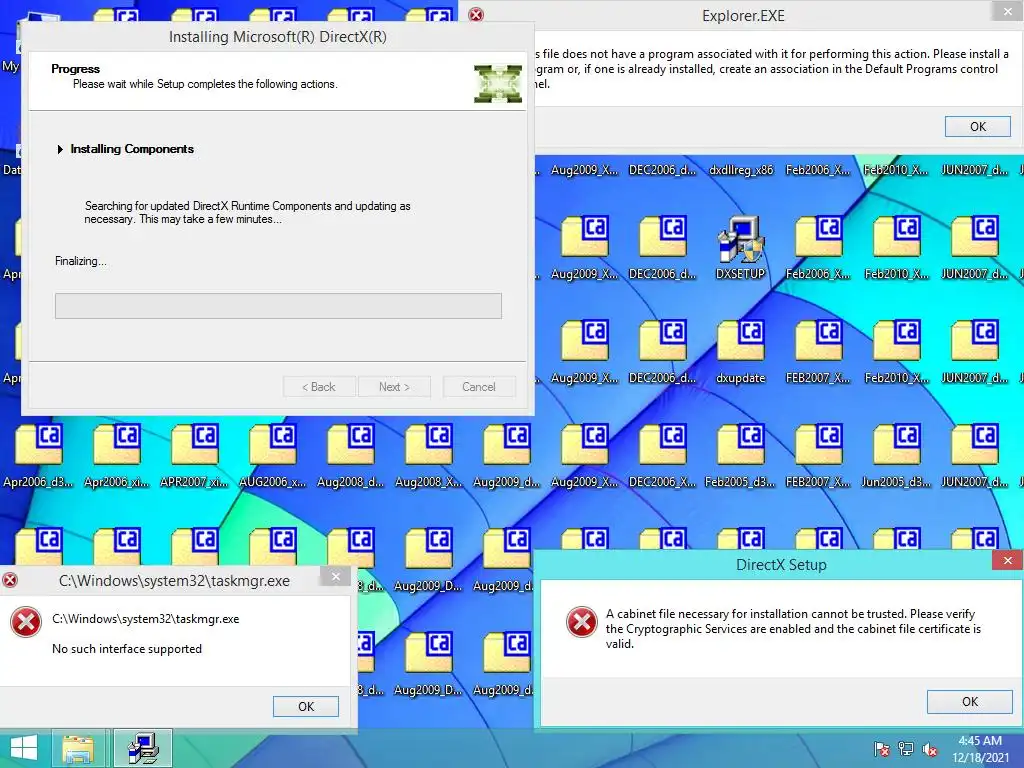Click the DirectX logo in installer header
The width and height of the screenshot is (1024, 768).
(x=498, y=84)
